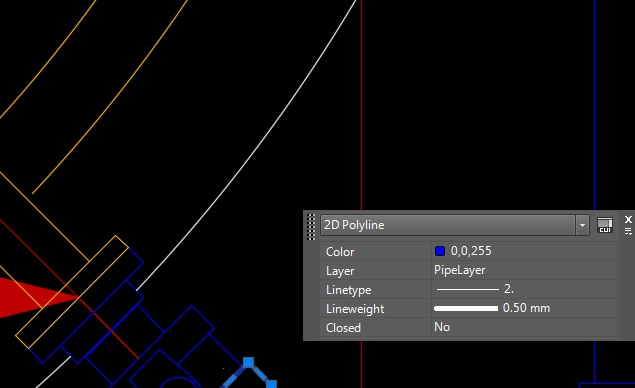Image resolution: width=635 pixels, height=388 pixels.
Task: Open the CUI customize icon
Action: (x=605, y=225)
